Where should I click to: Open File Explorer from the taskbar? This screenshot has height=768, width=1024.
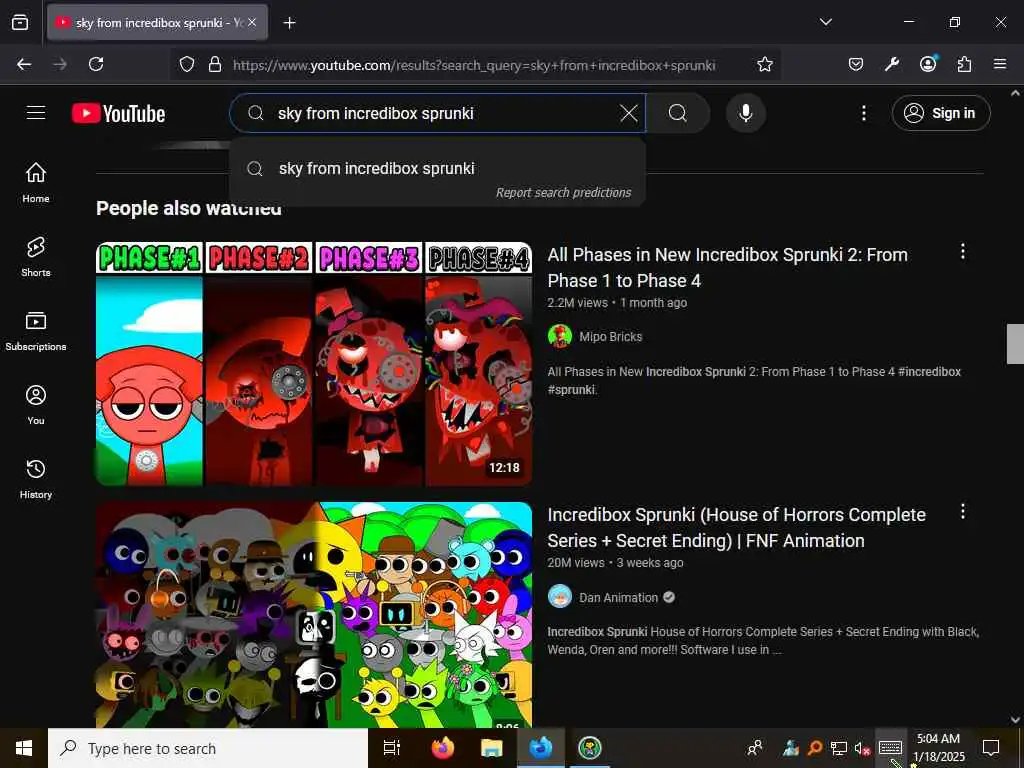pos(491,748)
